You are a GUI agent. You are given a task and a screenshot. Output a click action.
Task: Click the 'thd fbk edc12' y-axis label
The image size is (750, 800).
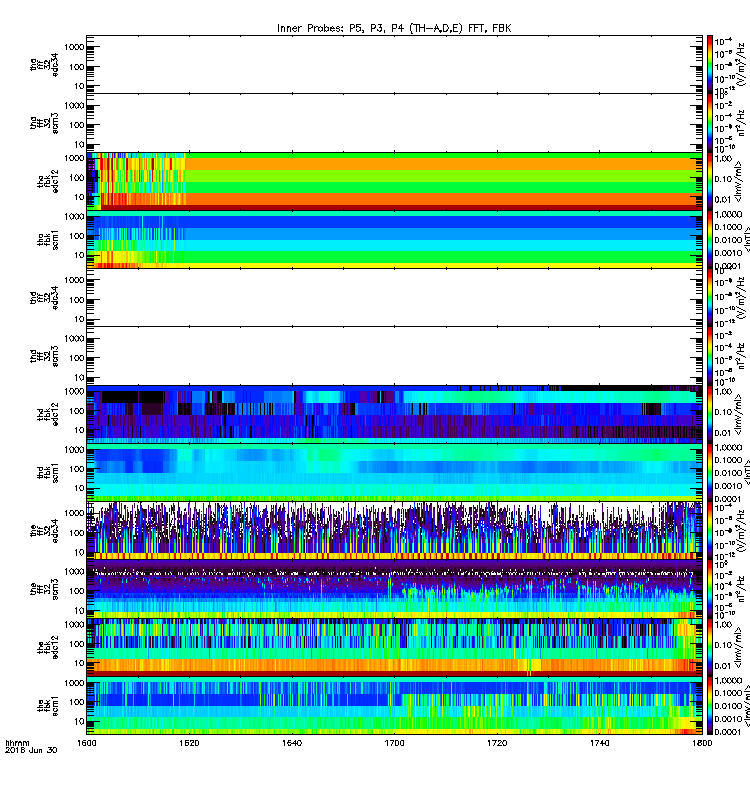(48, 414)
